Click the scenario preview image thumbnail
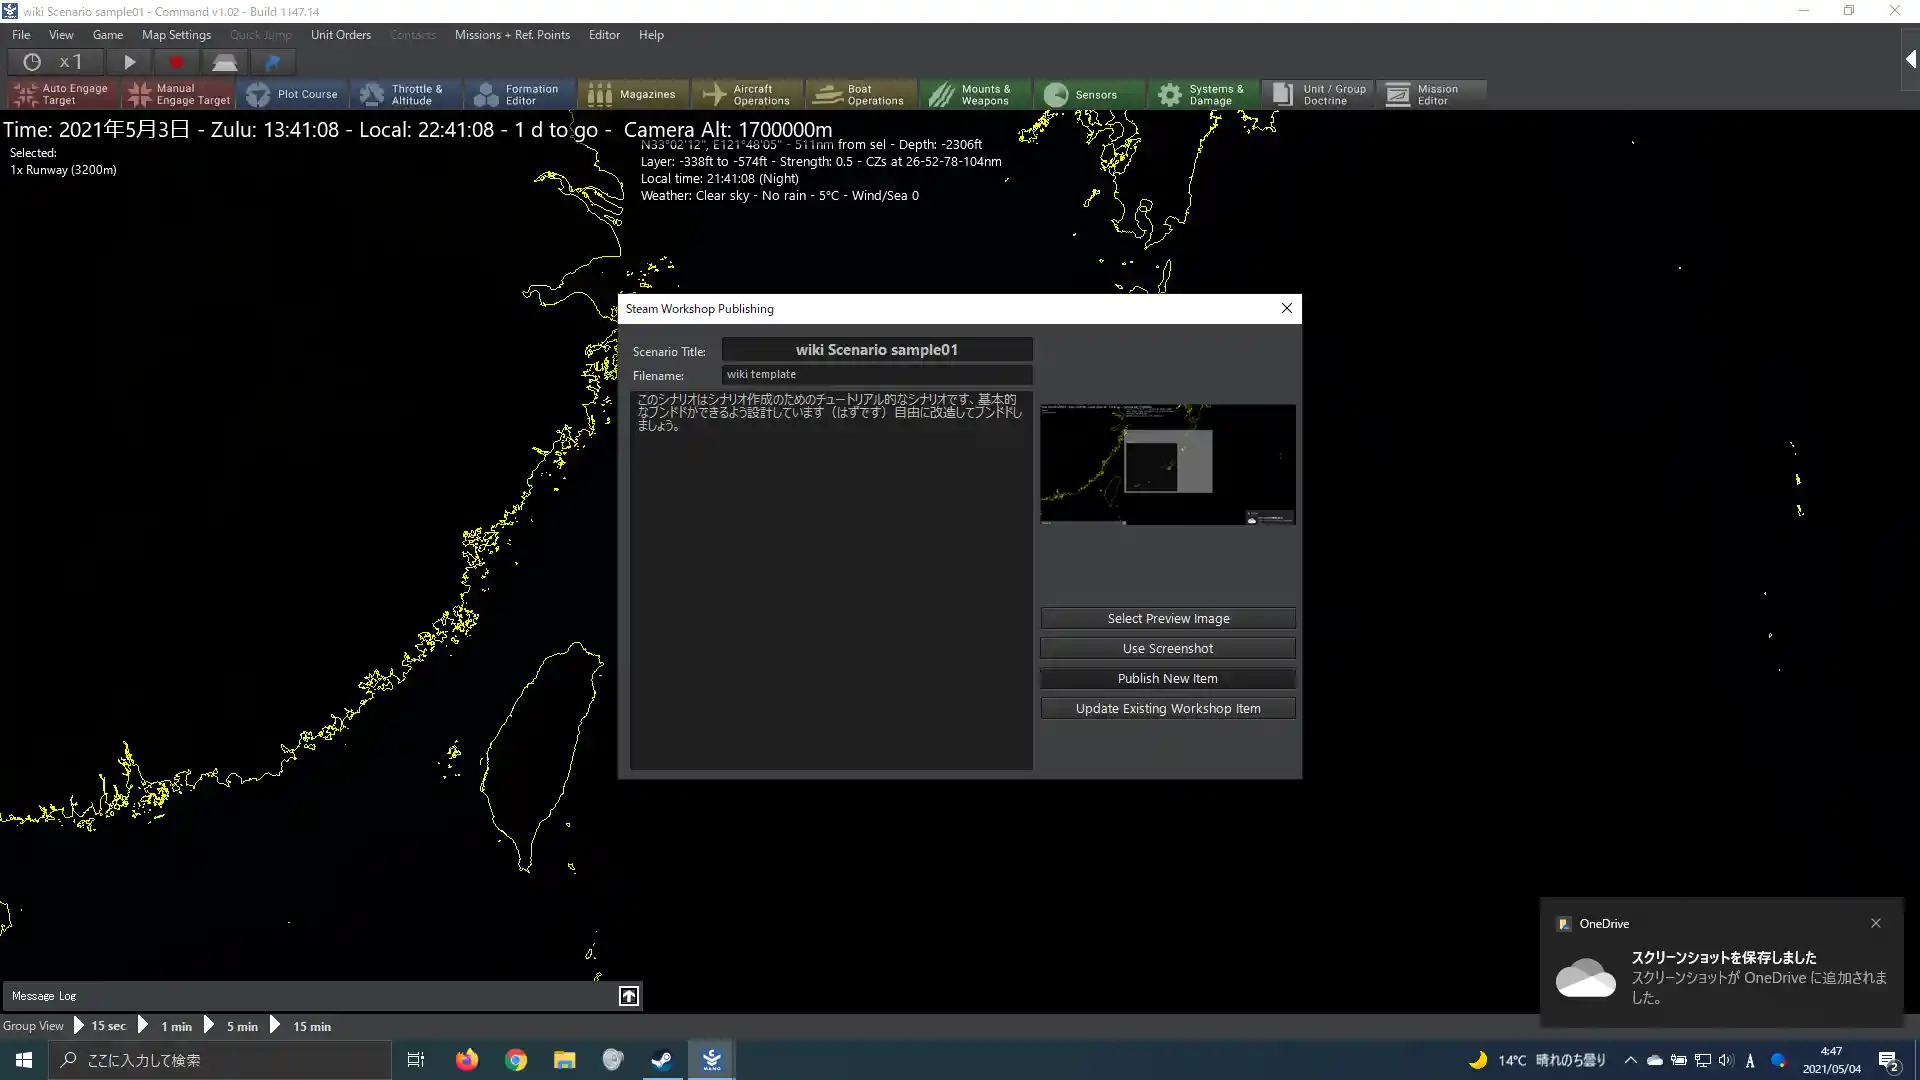Image resolution: width=1920 pixels, height=1080 pixels. tap(1167, 464)
